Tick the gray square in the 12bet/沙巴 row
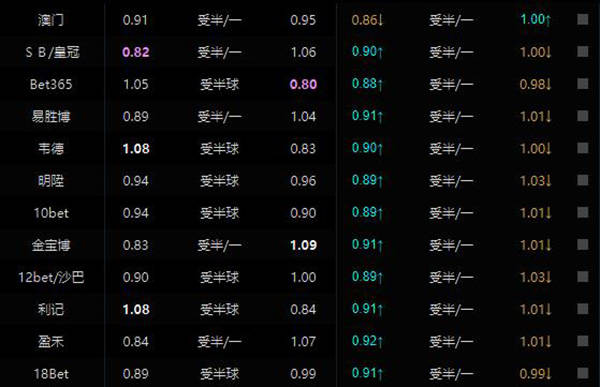Screen dimensions: 600x387 click(x=582, y=276)
